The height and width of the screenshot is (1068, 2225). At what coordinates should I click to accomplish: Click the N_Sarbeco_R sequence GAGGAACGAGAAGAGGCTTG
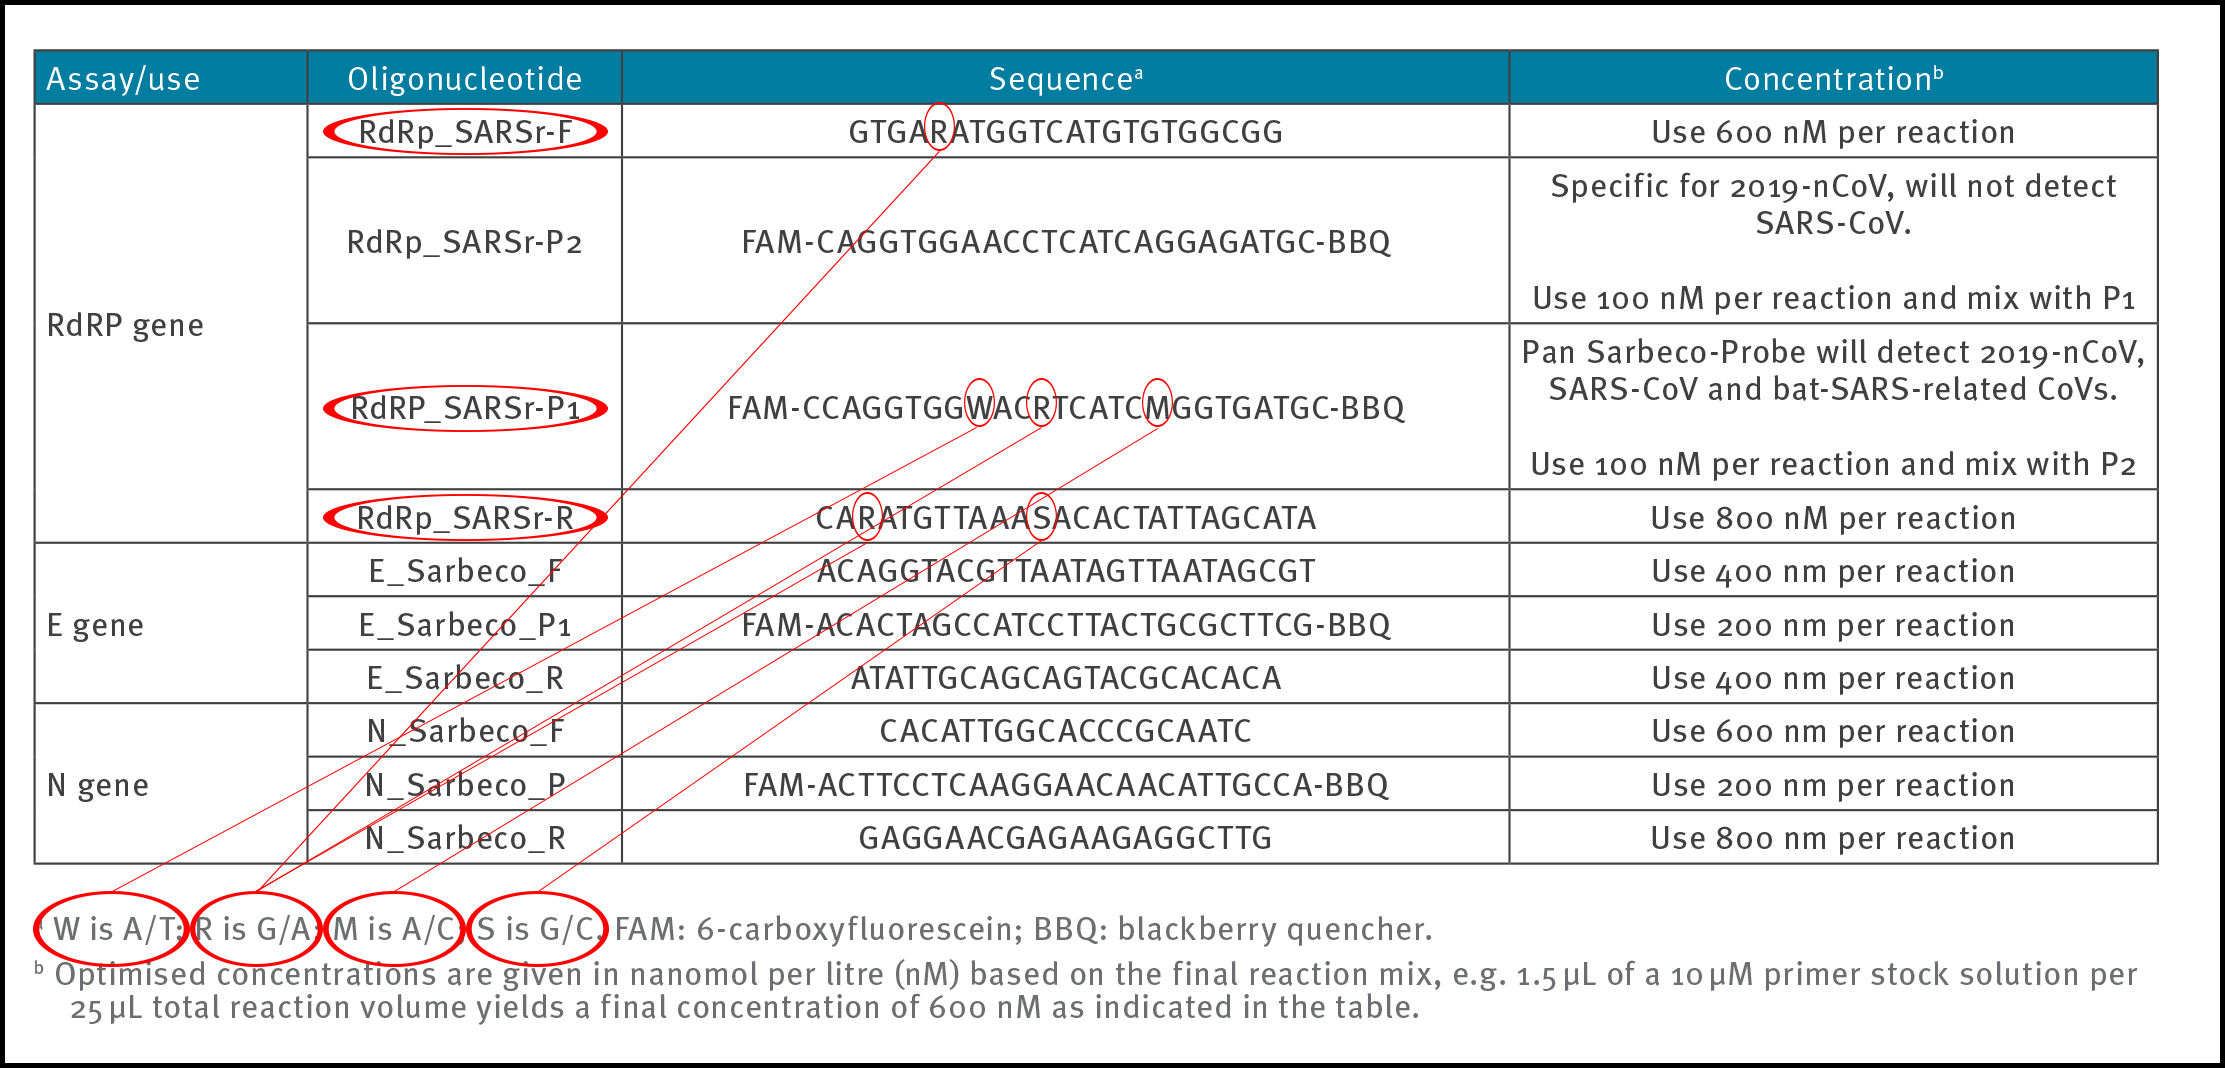tap(1065, 838)
